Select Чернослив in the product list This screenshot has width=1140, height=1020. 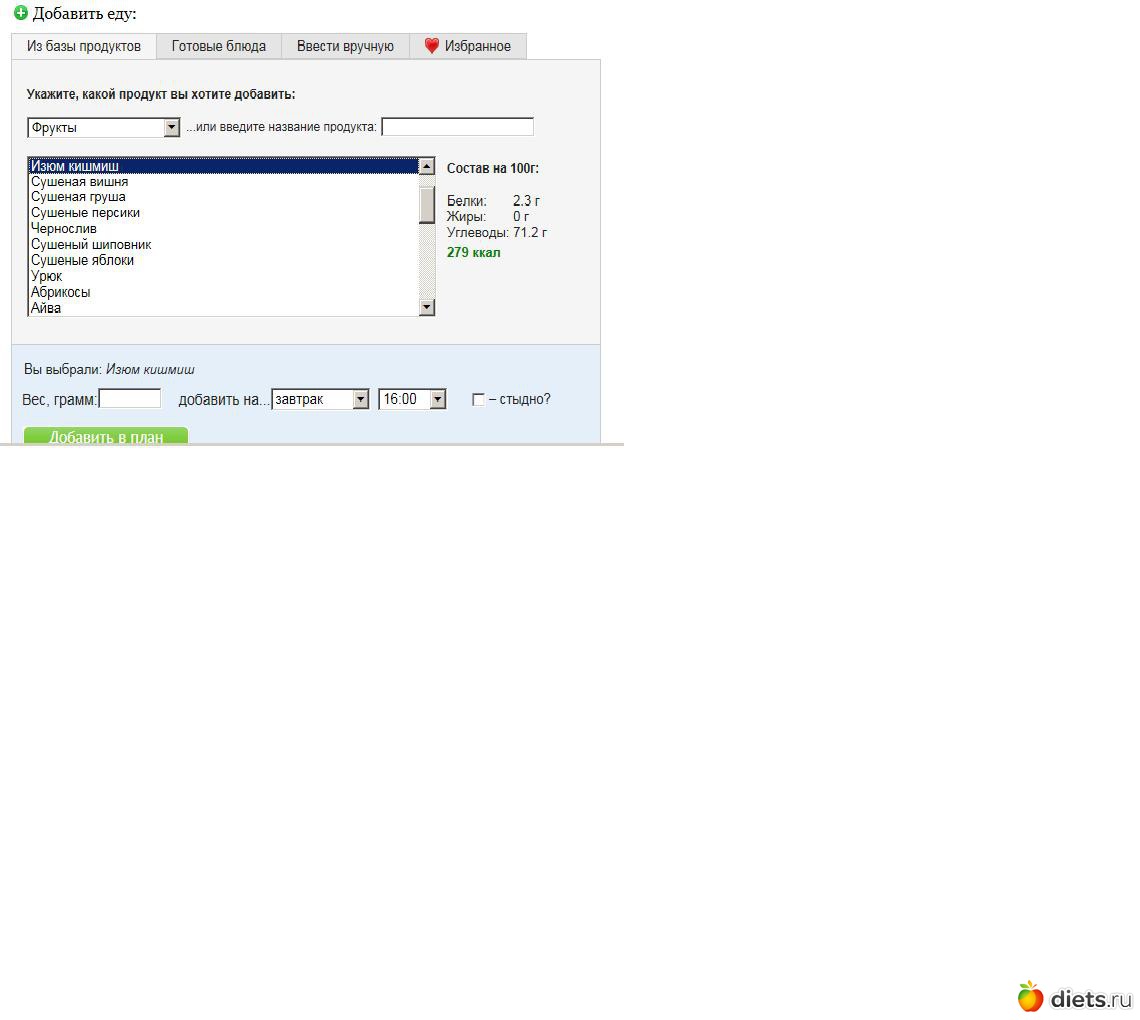click(x=64, y=229)
